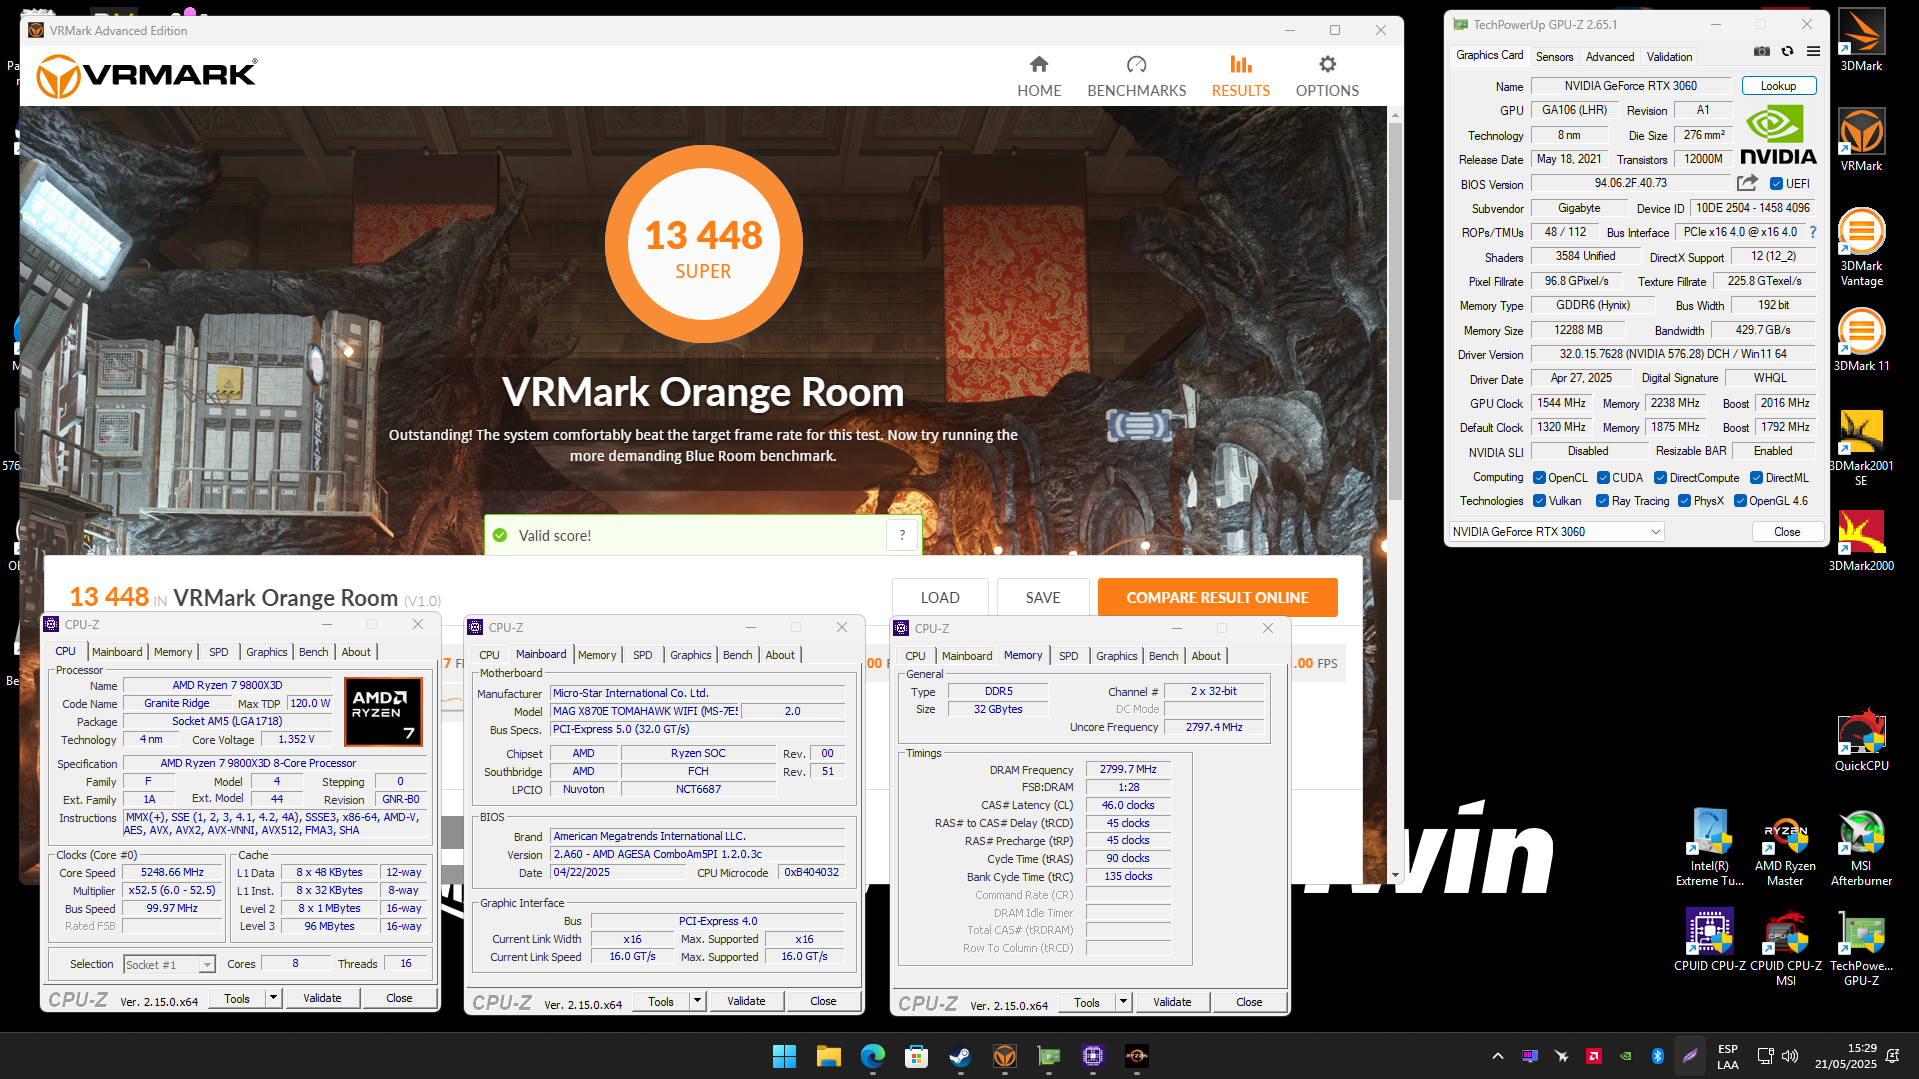Open AMD Ryzen Master desktop shortcut

point(1785,847)
